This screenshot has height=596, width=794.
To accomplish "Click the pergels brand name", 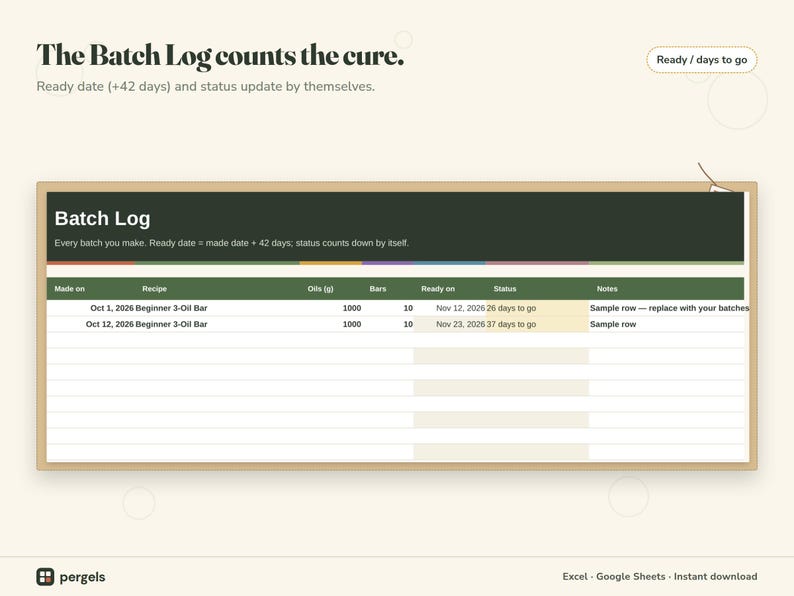I will [x=83, y=577].
